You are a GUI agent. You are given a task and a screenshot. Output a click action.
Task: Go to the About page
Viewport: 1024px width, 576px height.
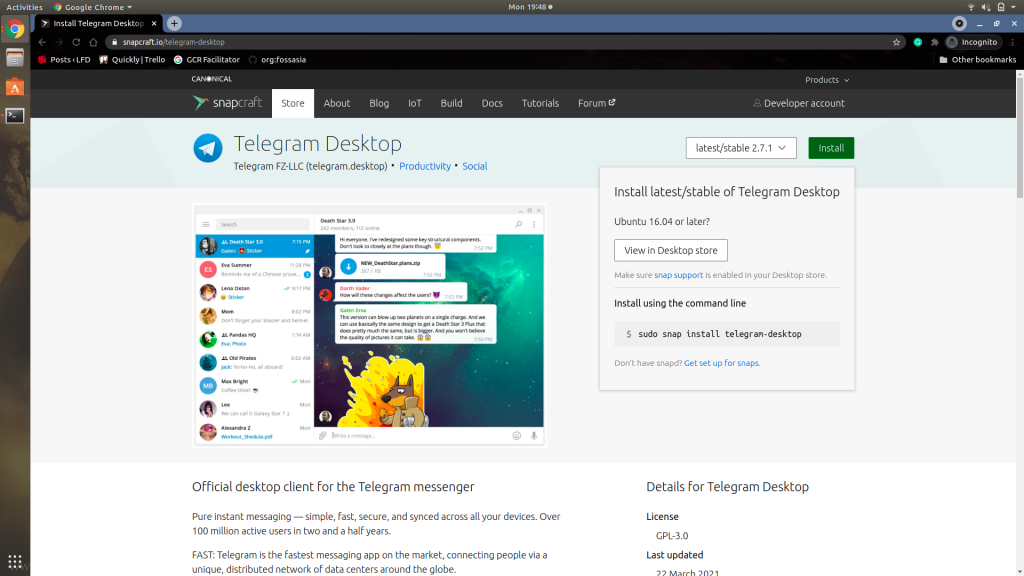(337, 103)
